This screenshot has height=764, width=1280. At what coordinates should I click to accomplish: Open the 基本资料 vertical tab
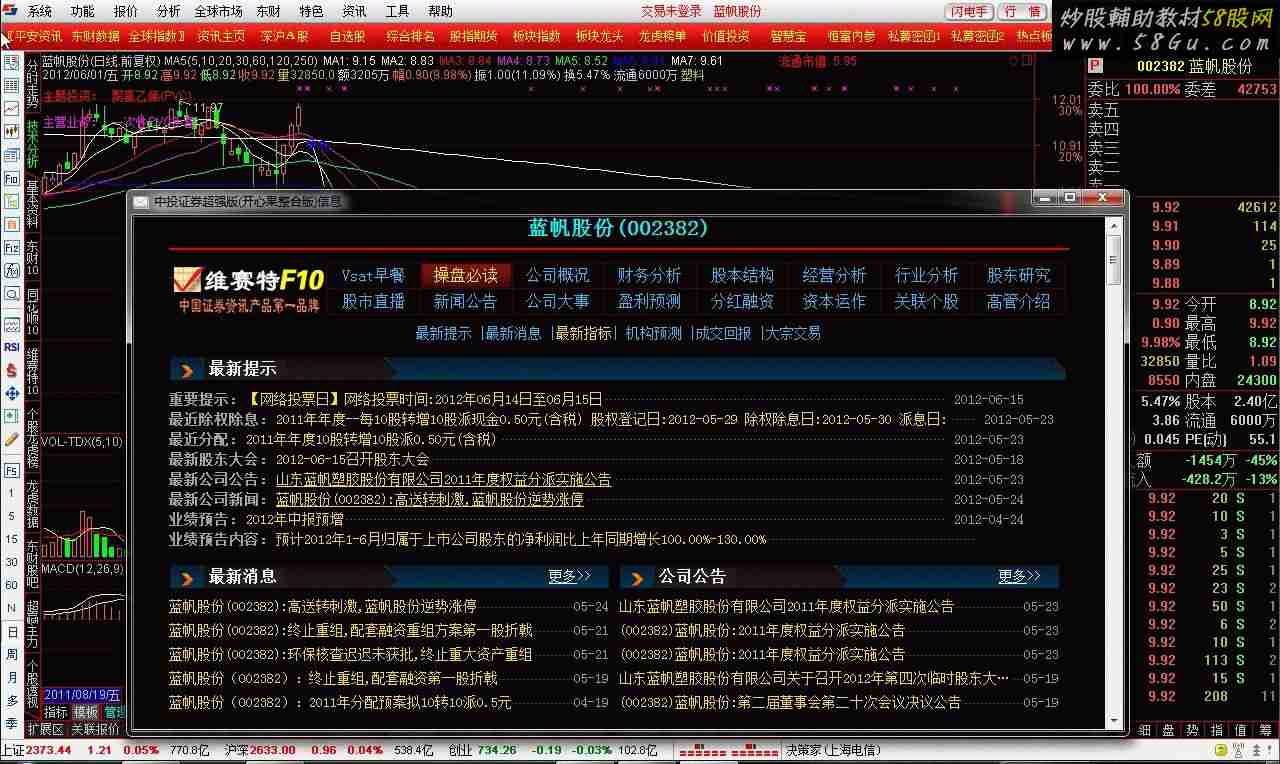32,204
